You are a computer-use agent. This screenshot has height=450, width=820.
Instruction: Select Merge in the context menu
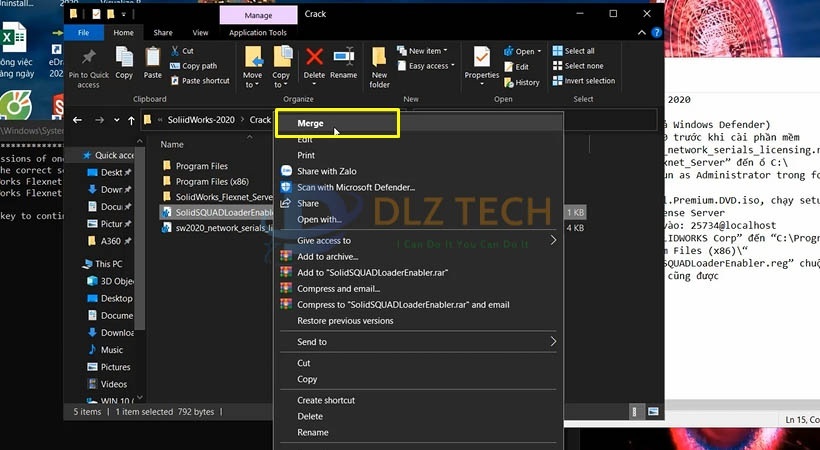[x=310, y=123]
